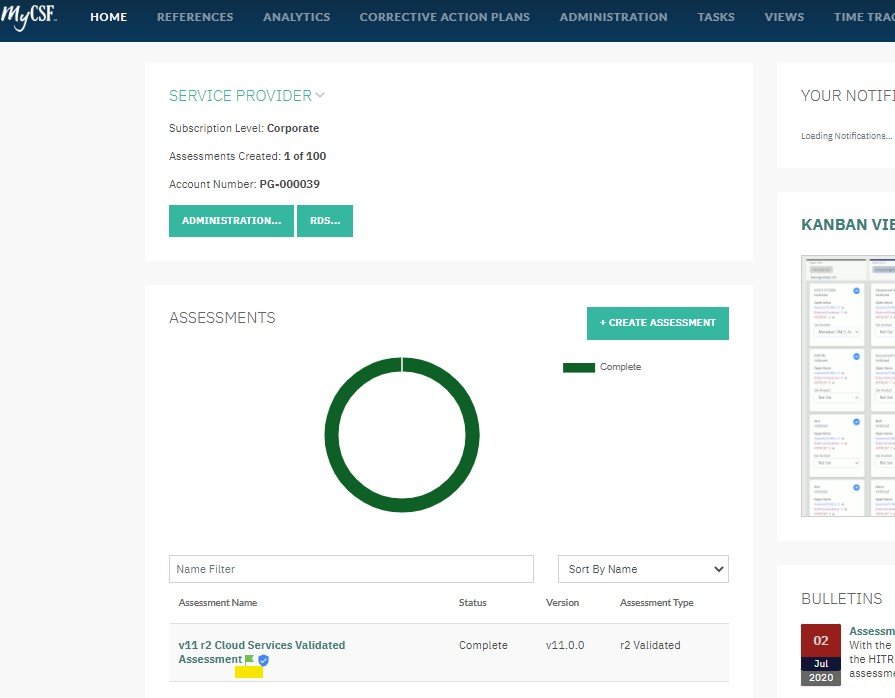Click the Assessment Type column header
The width and height of the screenshot is (895, 698).
[656, 603]
